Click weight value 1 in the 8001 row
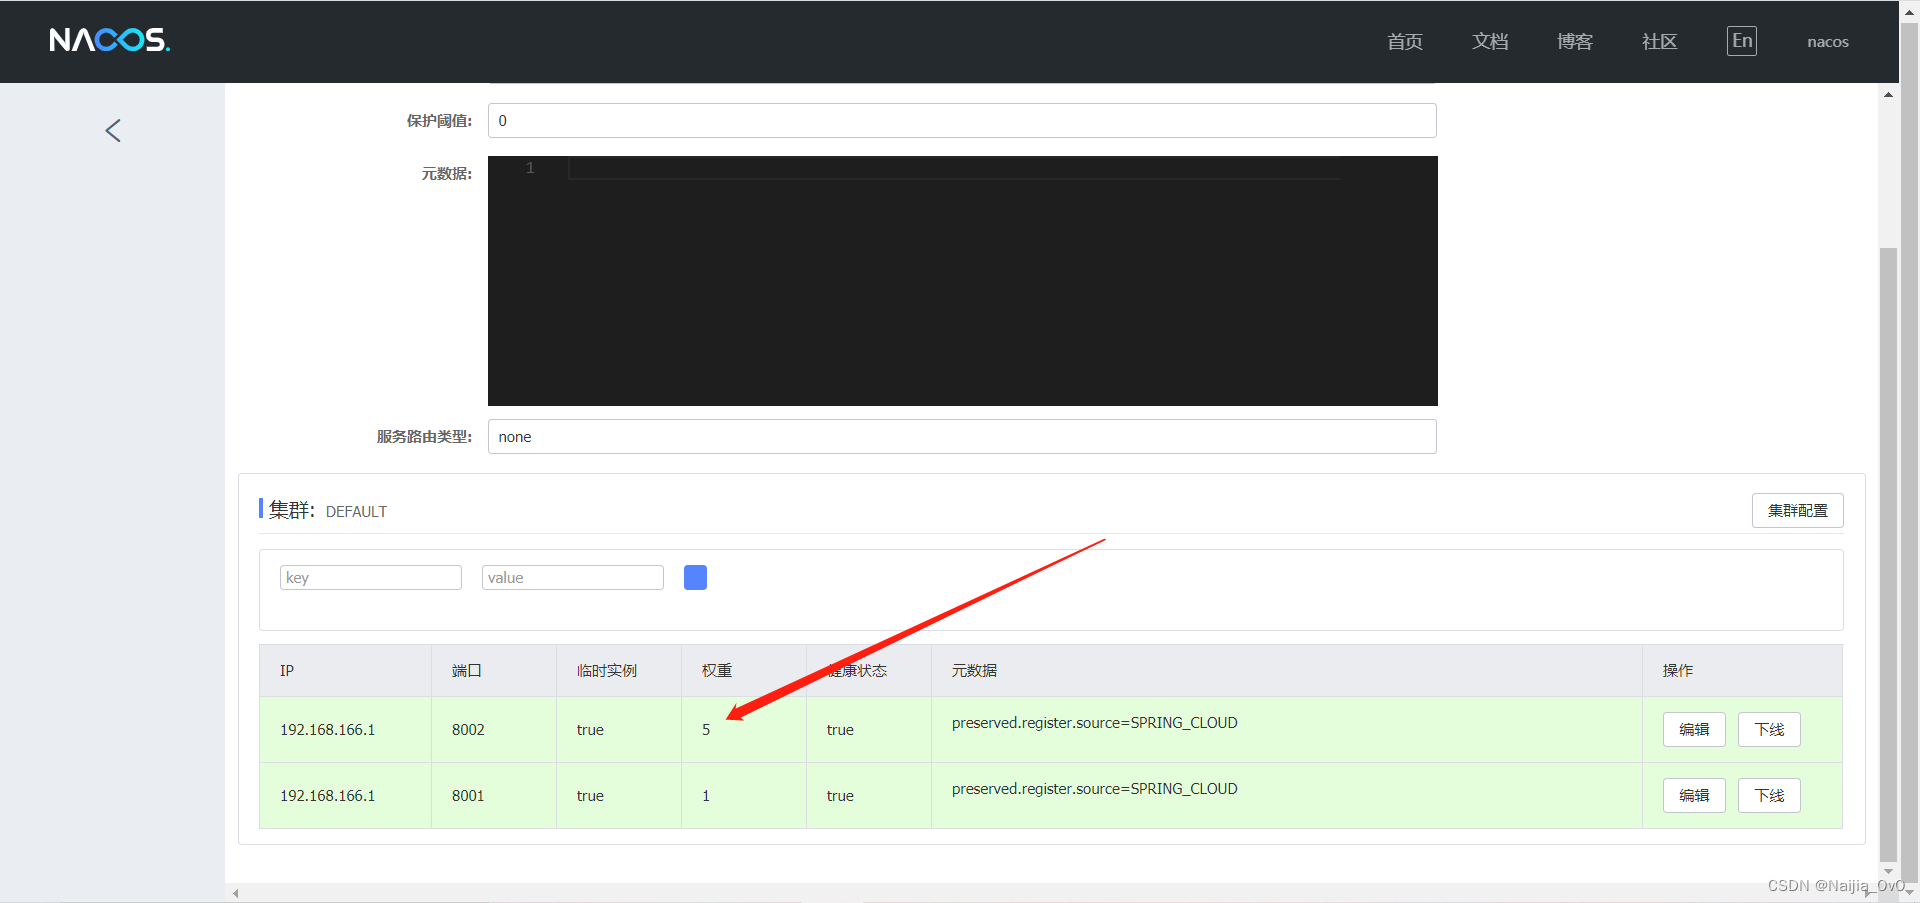Screen dimensions: 1920x903 tap(706, 796)
